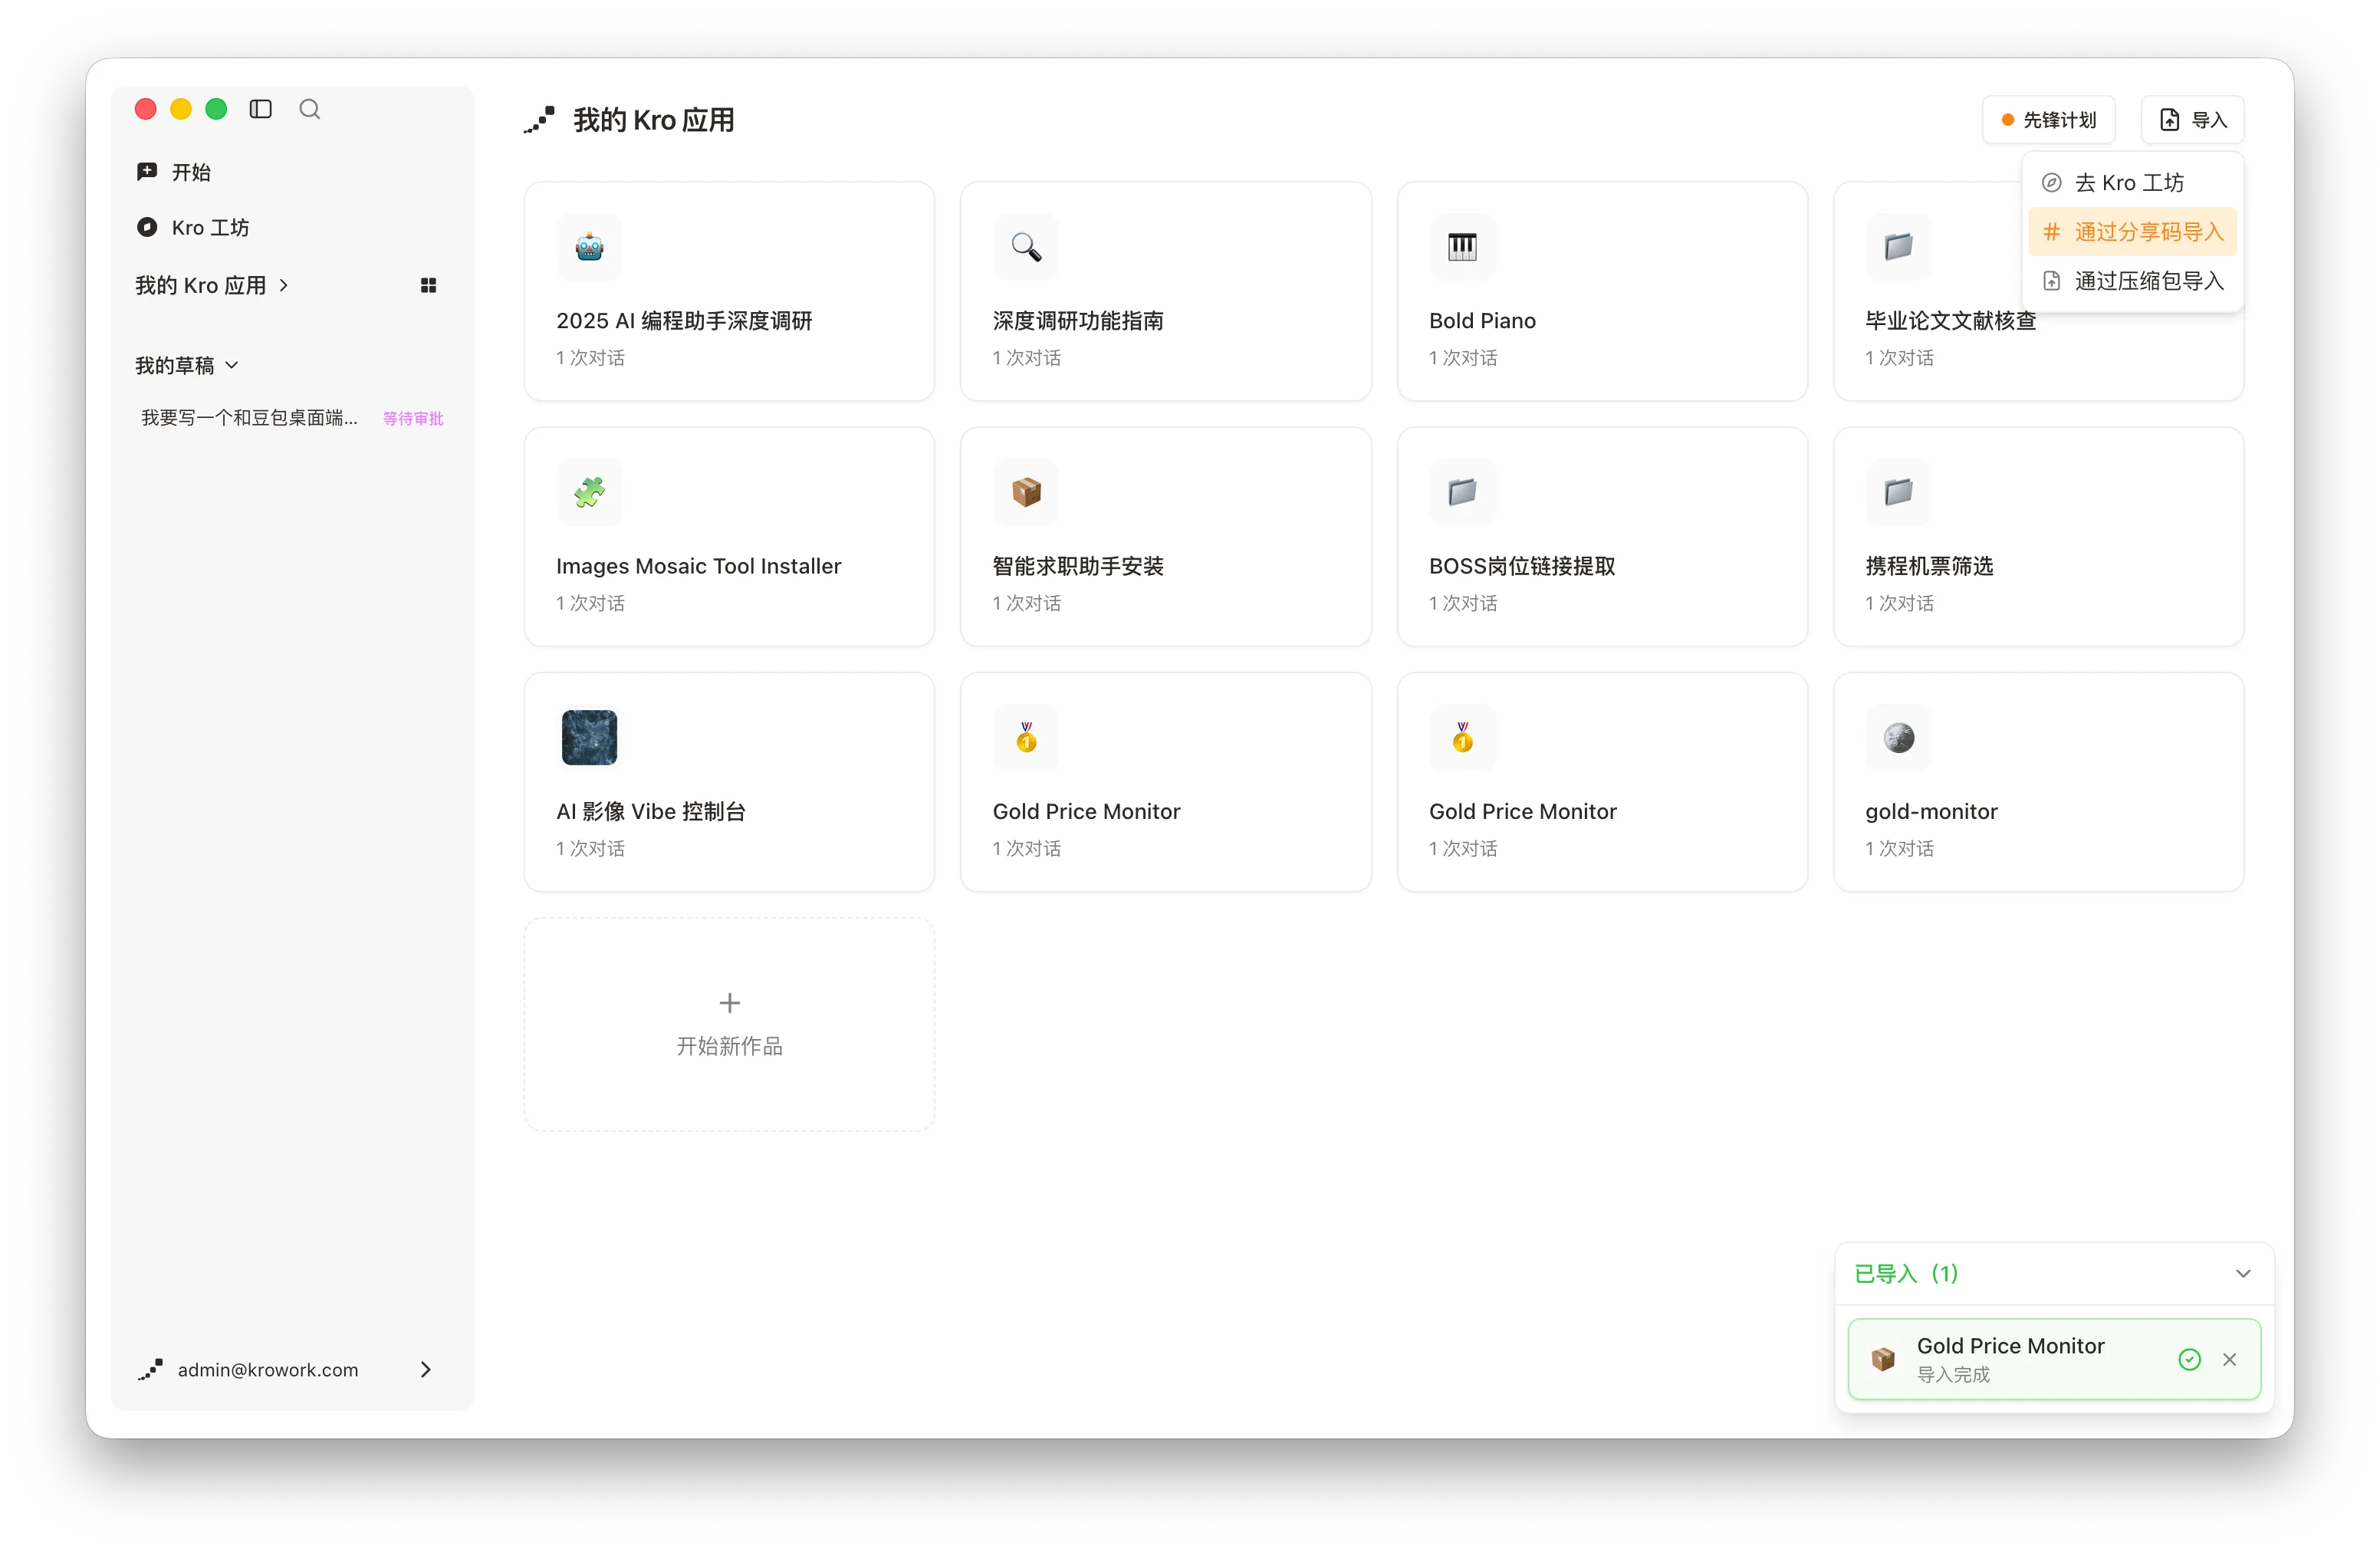
Task: Click the AI 影像 Vibe 控制台 title
Action: click(651, 811)
